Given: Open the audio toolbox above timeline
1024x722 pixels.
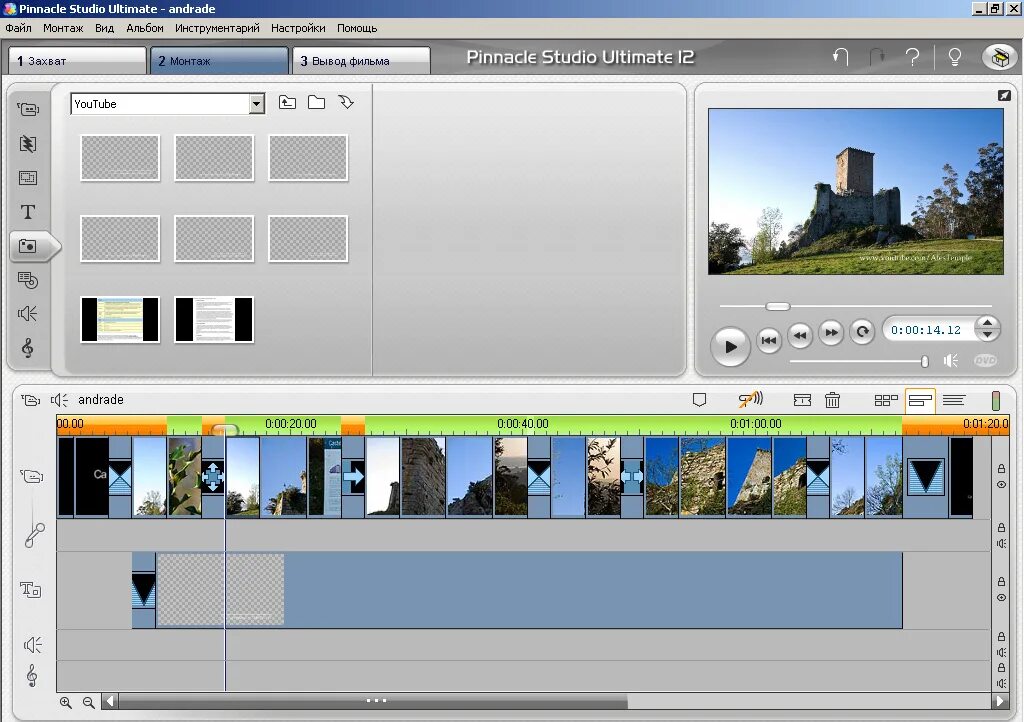Looking at the screenshot, I should (59, 400).
